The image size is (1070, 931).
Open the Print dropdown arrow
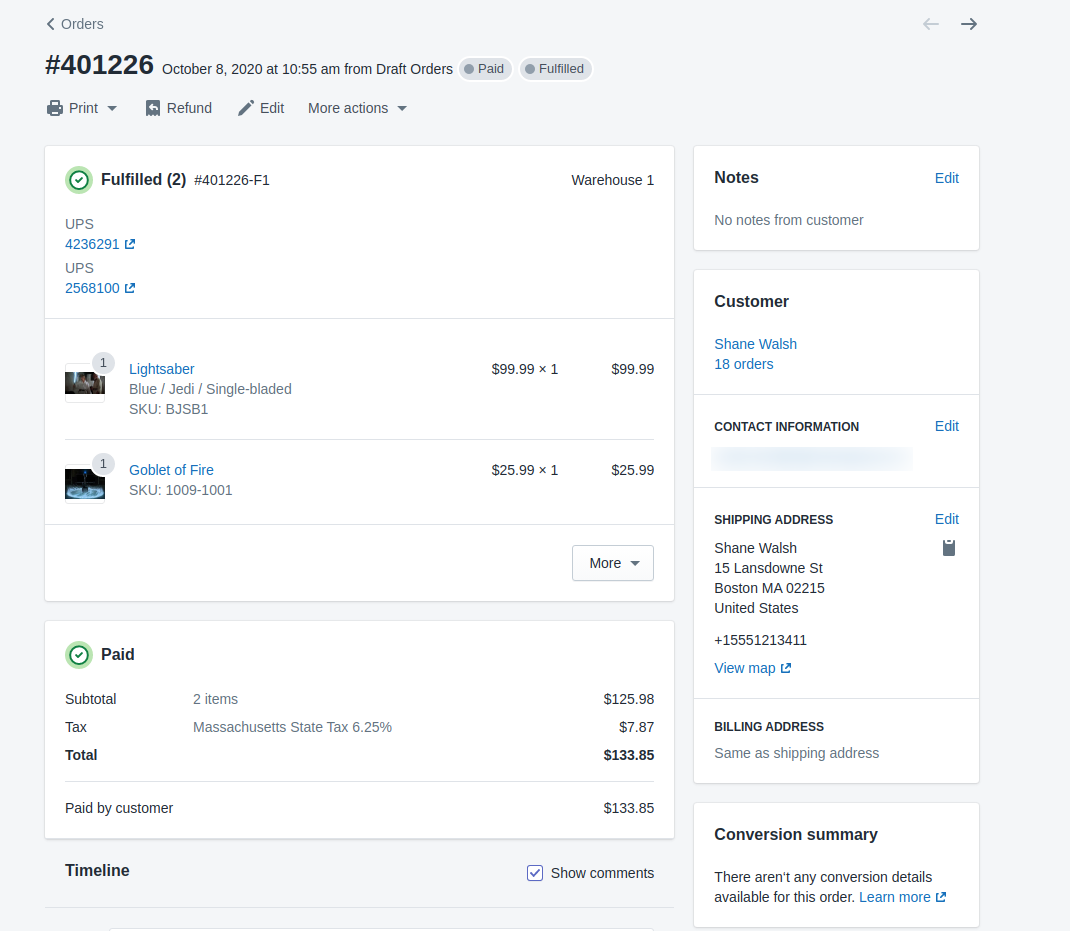pos(111,107)
